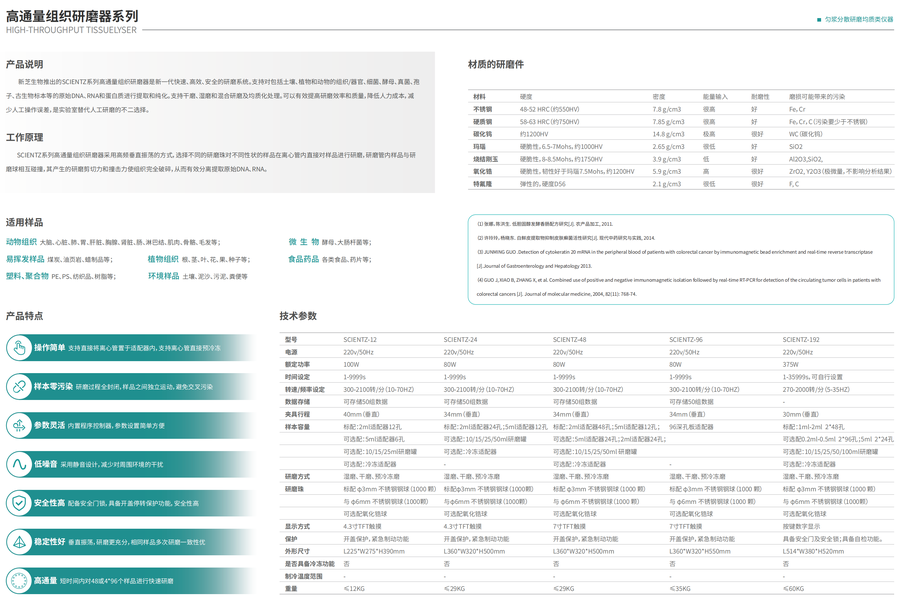Select the 产品说明 heading

(24, 64)
